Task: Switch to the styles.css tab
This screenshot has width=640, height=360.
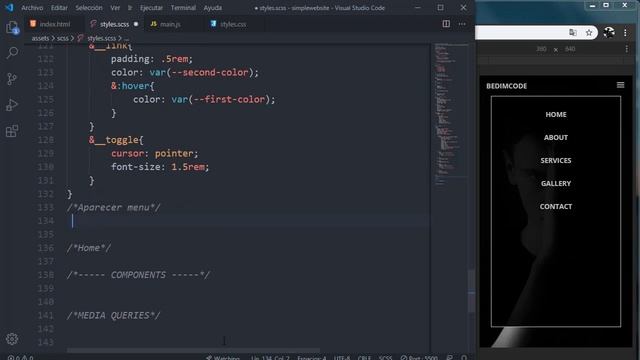Action: pyautogui.click(x=233, y=24)
